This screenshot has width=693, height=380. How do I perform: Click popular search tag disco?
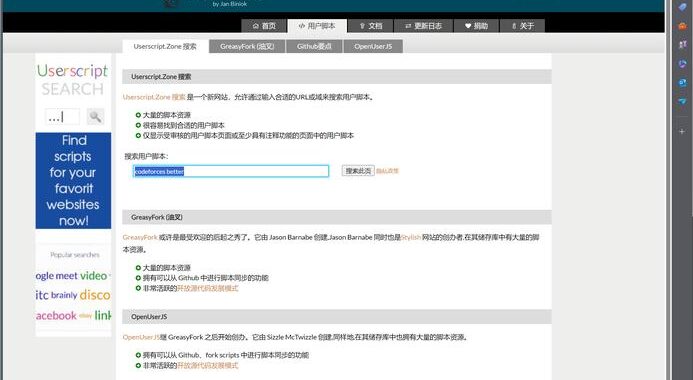coord(95,295)
